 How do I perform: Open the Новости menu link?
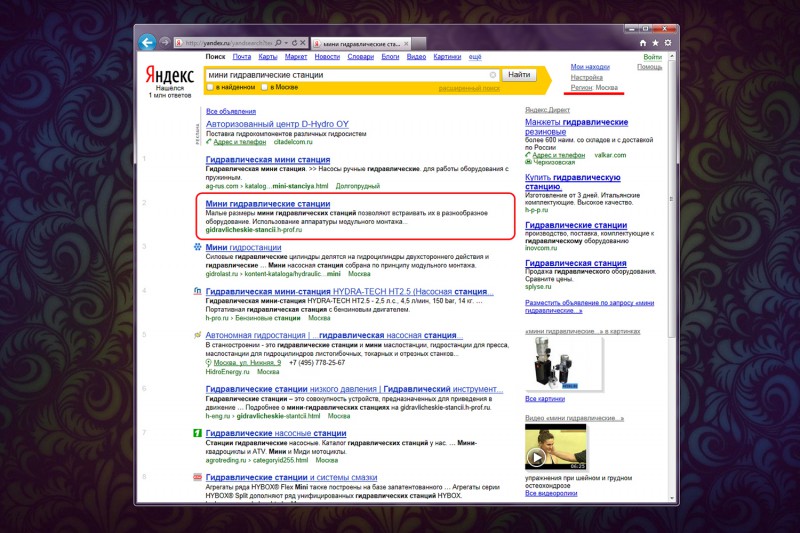coord(327,57)
